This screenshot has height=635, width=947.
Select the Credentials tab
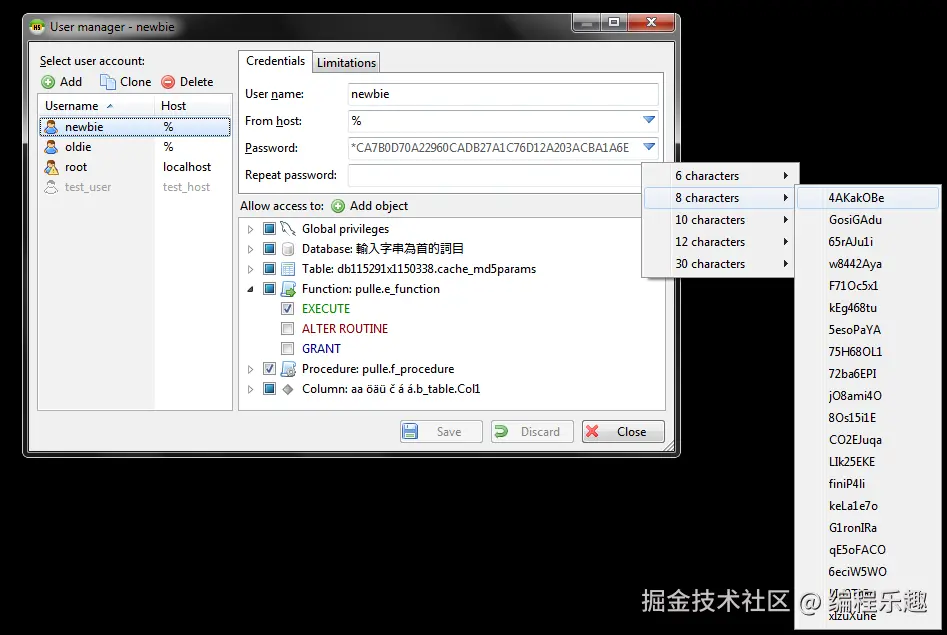click(275, 61)
